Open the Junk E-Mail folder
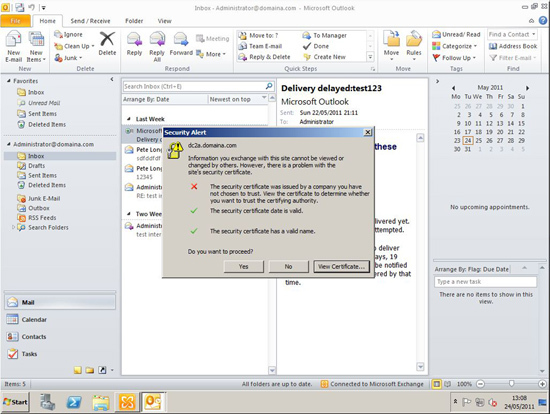550x414 pixels. [x=43, y=198]
